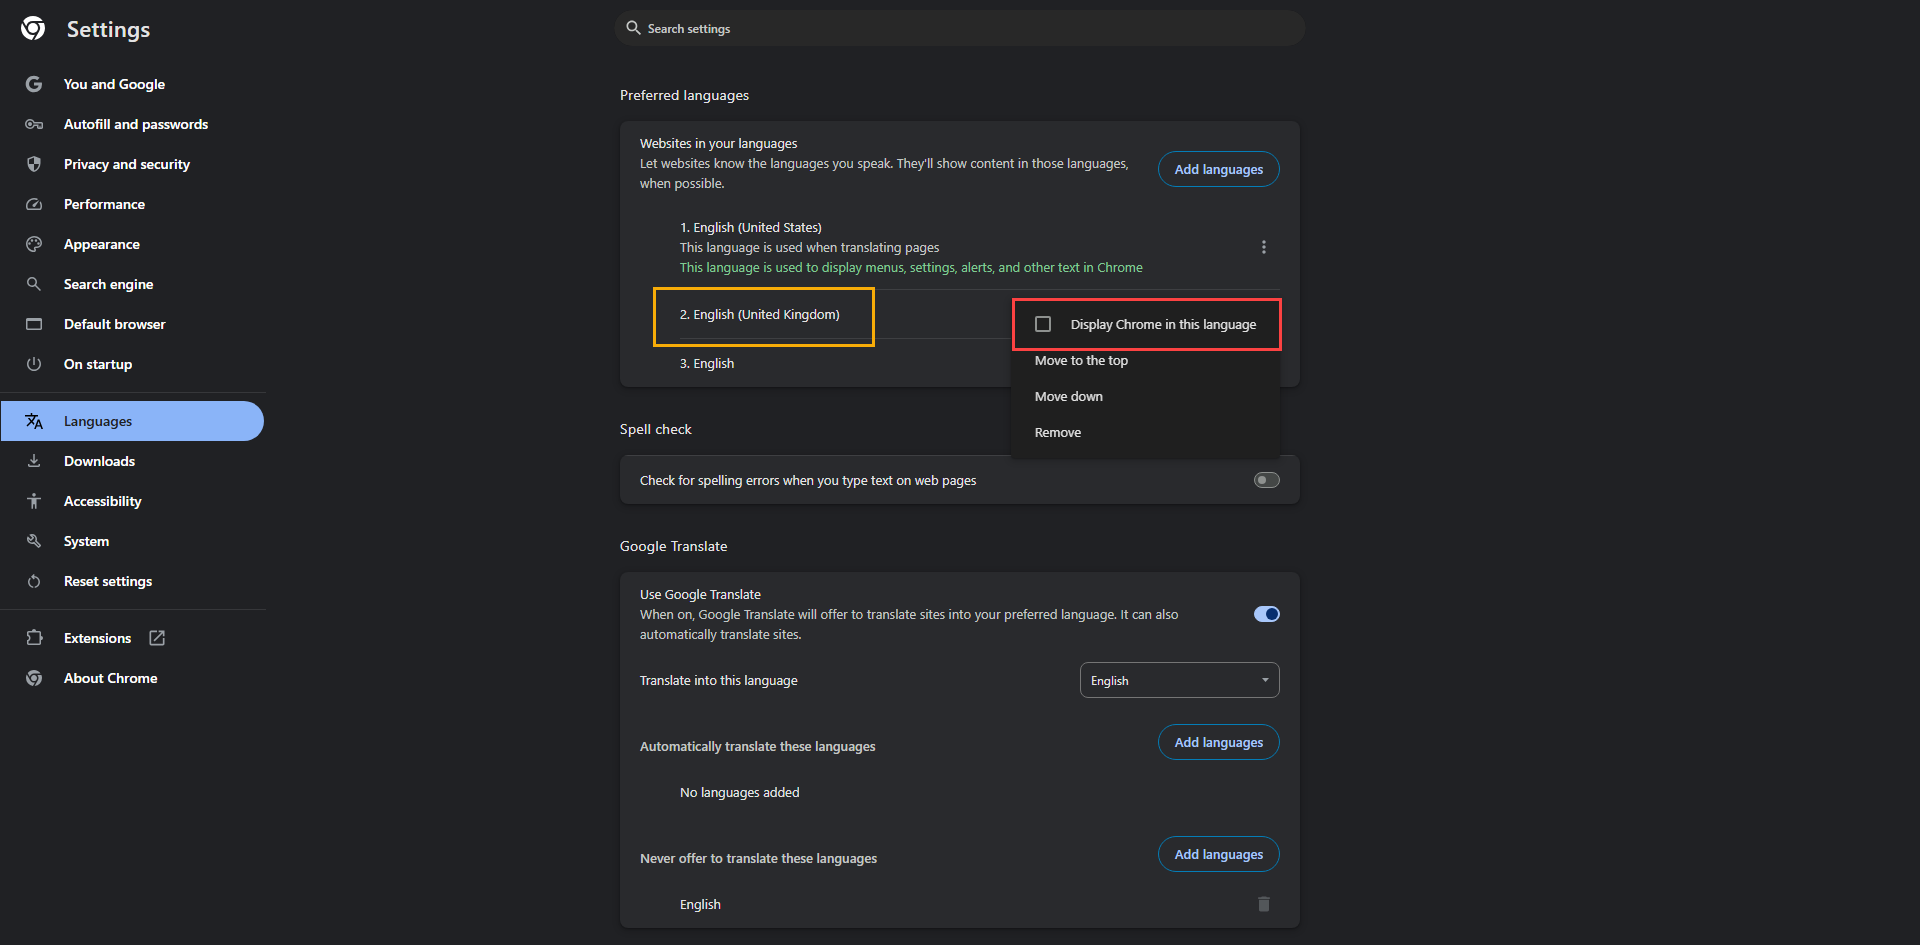This screenshot has width=1920, height=945.
Task: Click the speedometer icon for Performance
Action: pyautogui.click(x=34, y=204)
